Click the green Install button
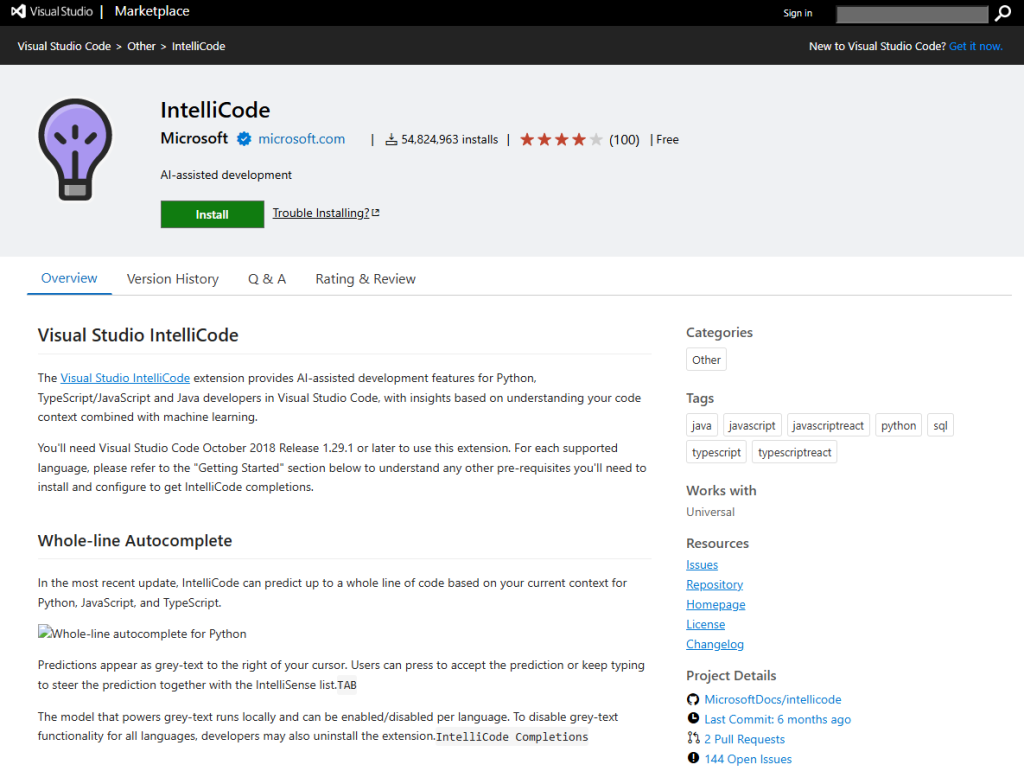 (x=212, y=214)
